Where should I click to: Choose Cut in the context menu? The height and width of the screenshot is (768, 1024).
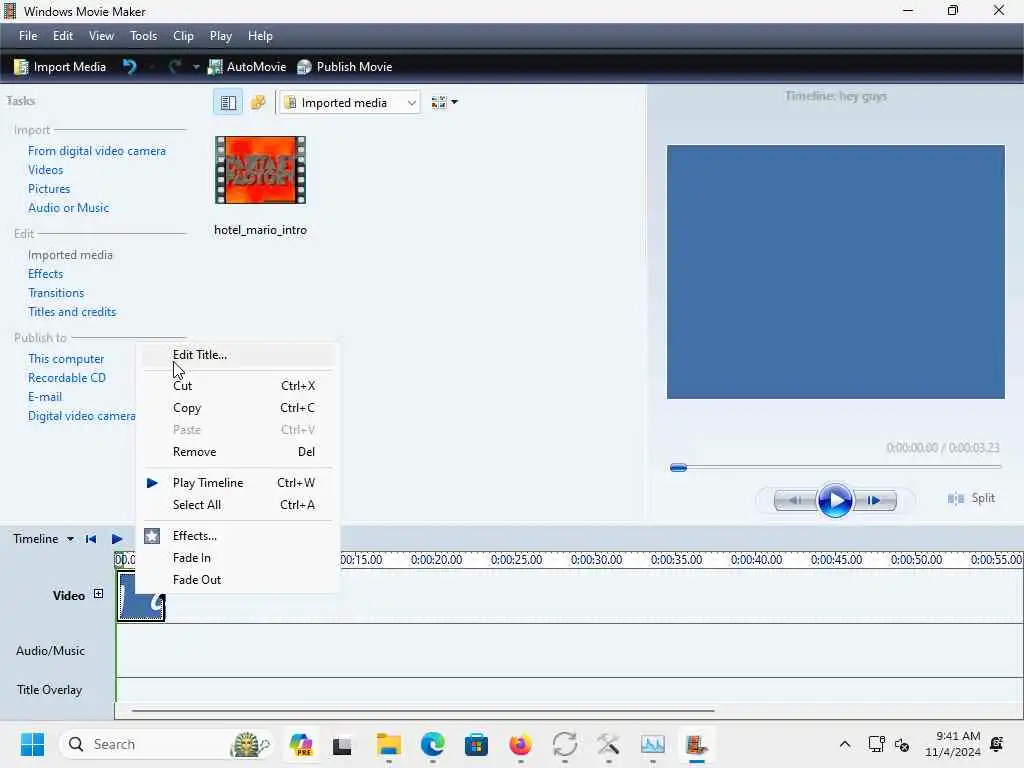point(238,385)
